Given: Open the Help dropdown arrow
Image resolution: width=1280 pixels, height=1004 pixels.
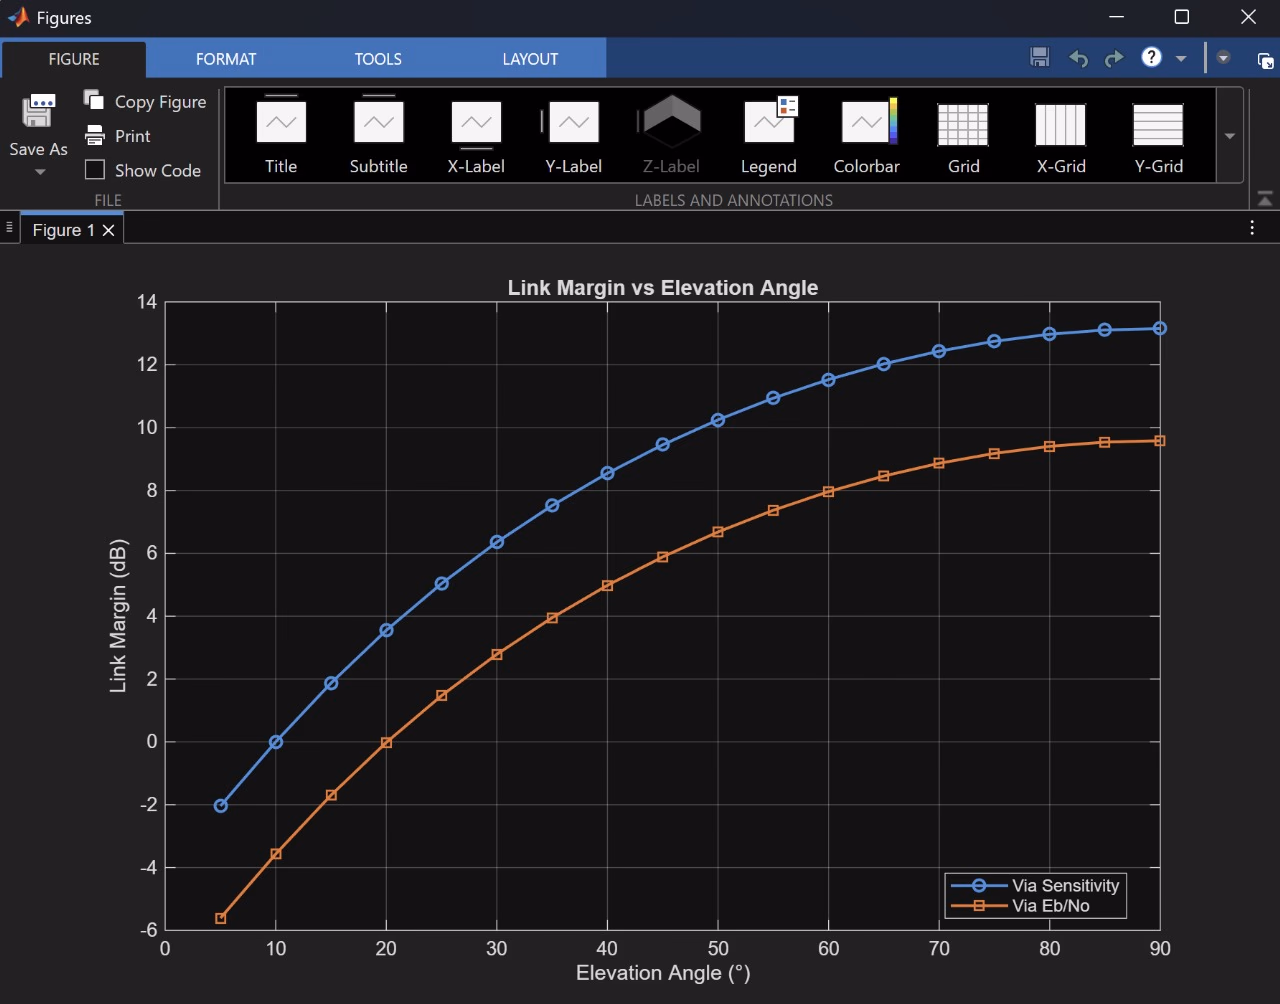Looking at the screenshot, I should click(1181, 58).
